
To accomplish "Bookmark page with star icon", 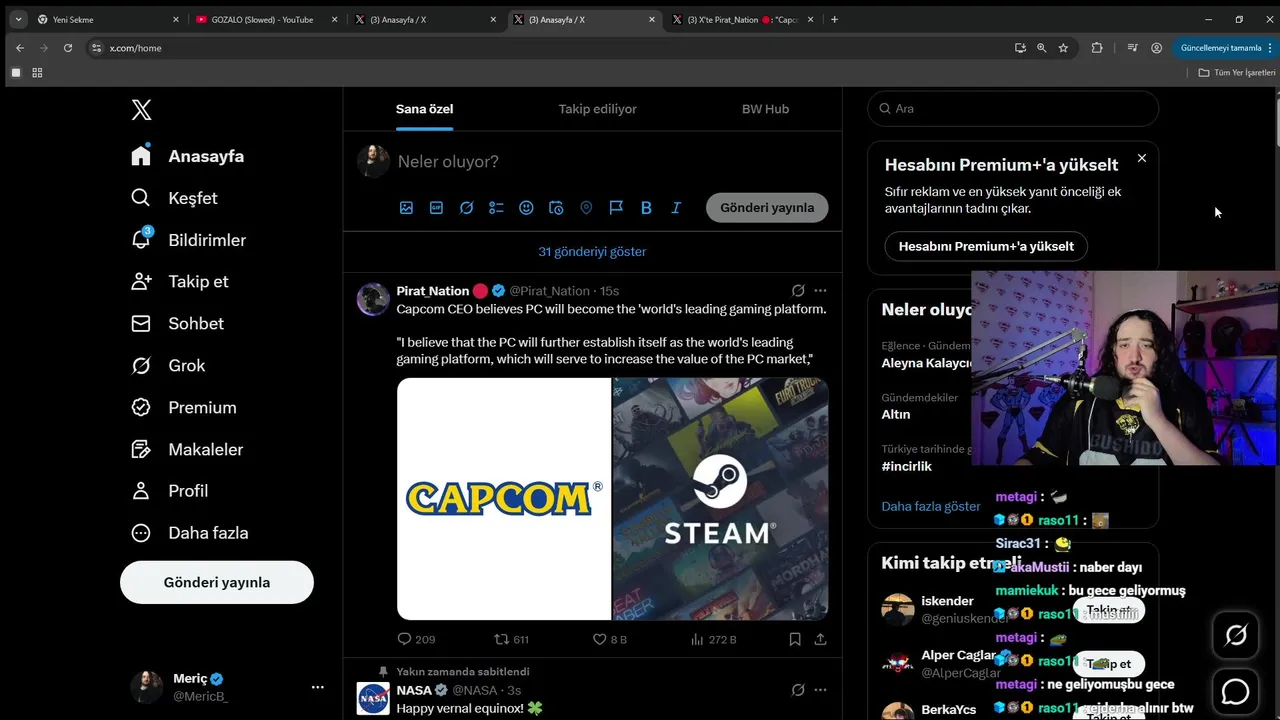I will coord(1063,48).
